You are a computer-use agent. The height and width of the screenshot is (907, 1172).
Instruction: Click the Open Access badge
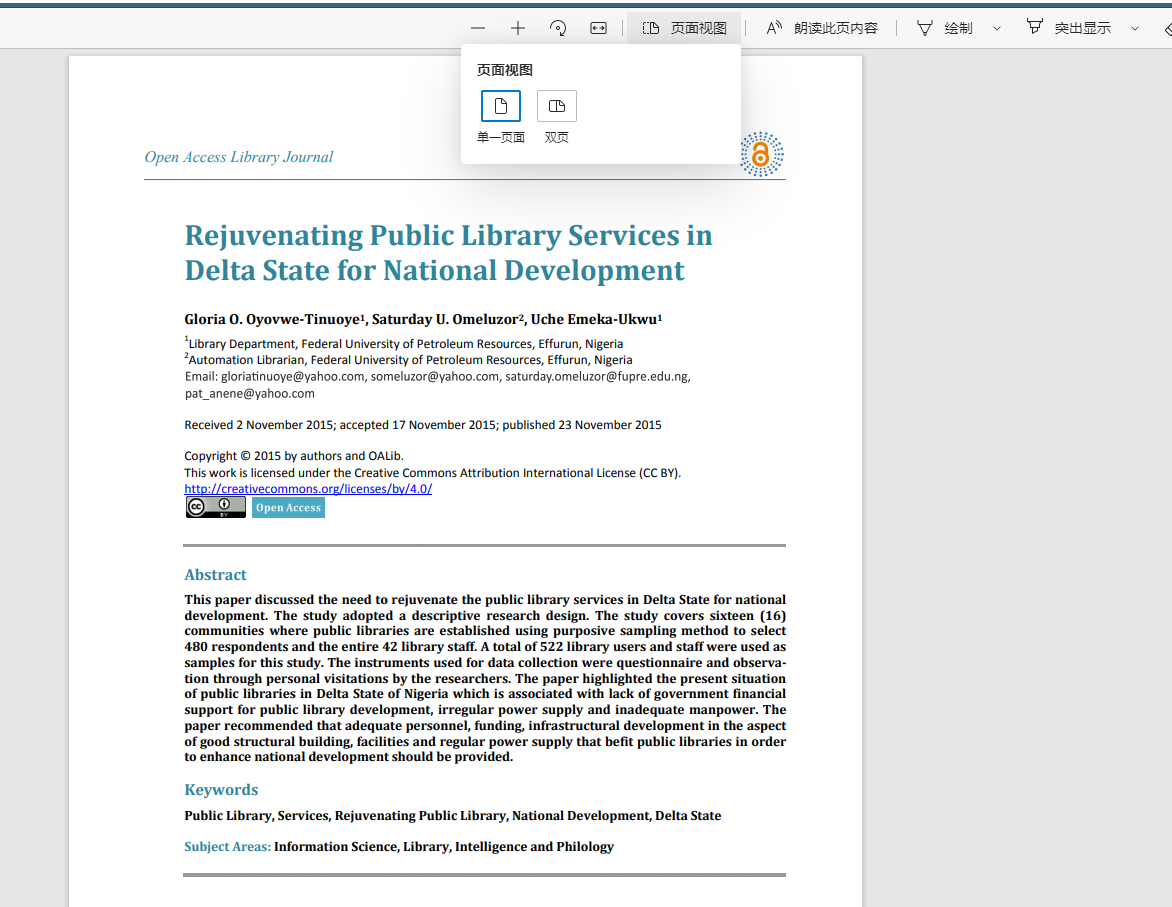pos(288,508)
